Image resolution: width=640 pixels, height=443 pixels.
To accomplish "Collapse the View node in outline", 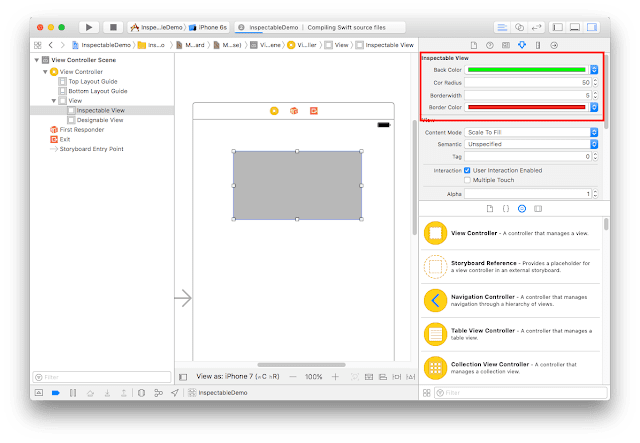I will 54,101.
